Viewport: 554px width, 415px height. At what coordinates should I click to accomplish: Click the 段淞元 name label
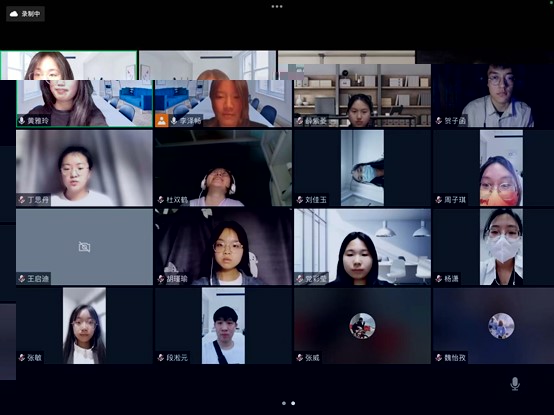coord(177,358)
